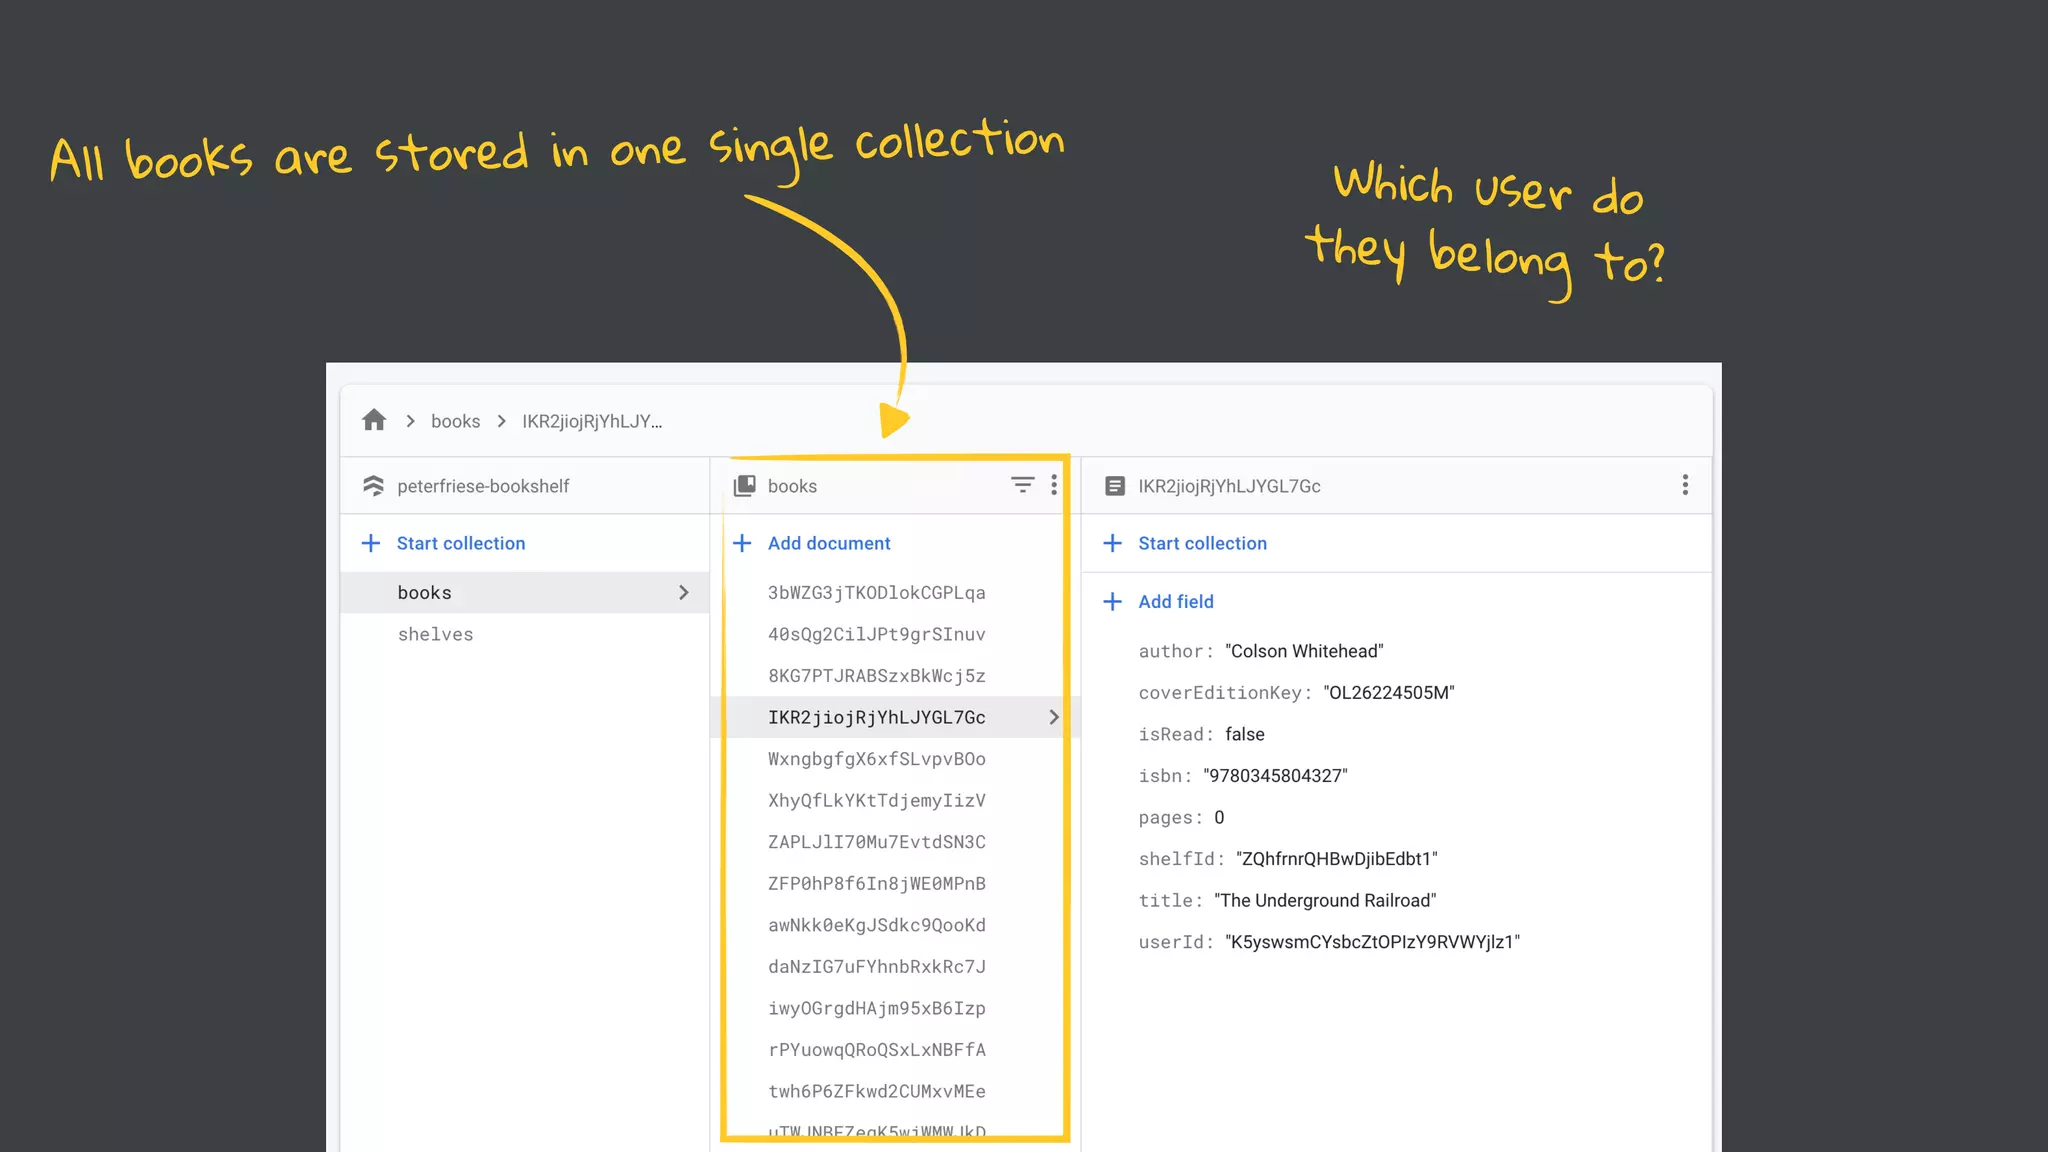This screenshot has height=1152, width=2048.
Task: Click chevron on selected IKR2jiojRjYhLJYGL7Gc document
Action: coord(1053,717)
